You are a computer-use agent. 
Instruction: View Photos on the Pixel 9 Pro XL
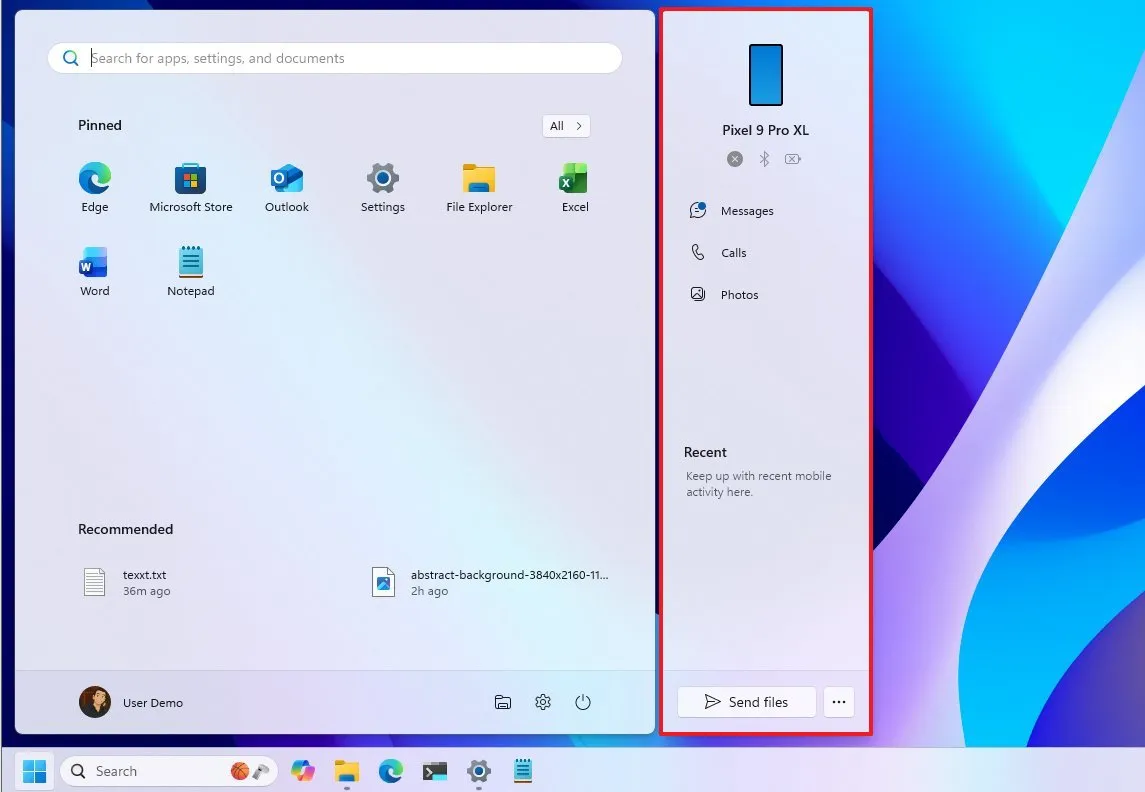pos(740,294)
